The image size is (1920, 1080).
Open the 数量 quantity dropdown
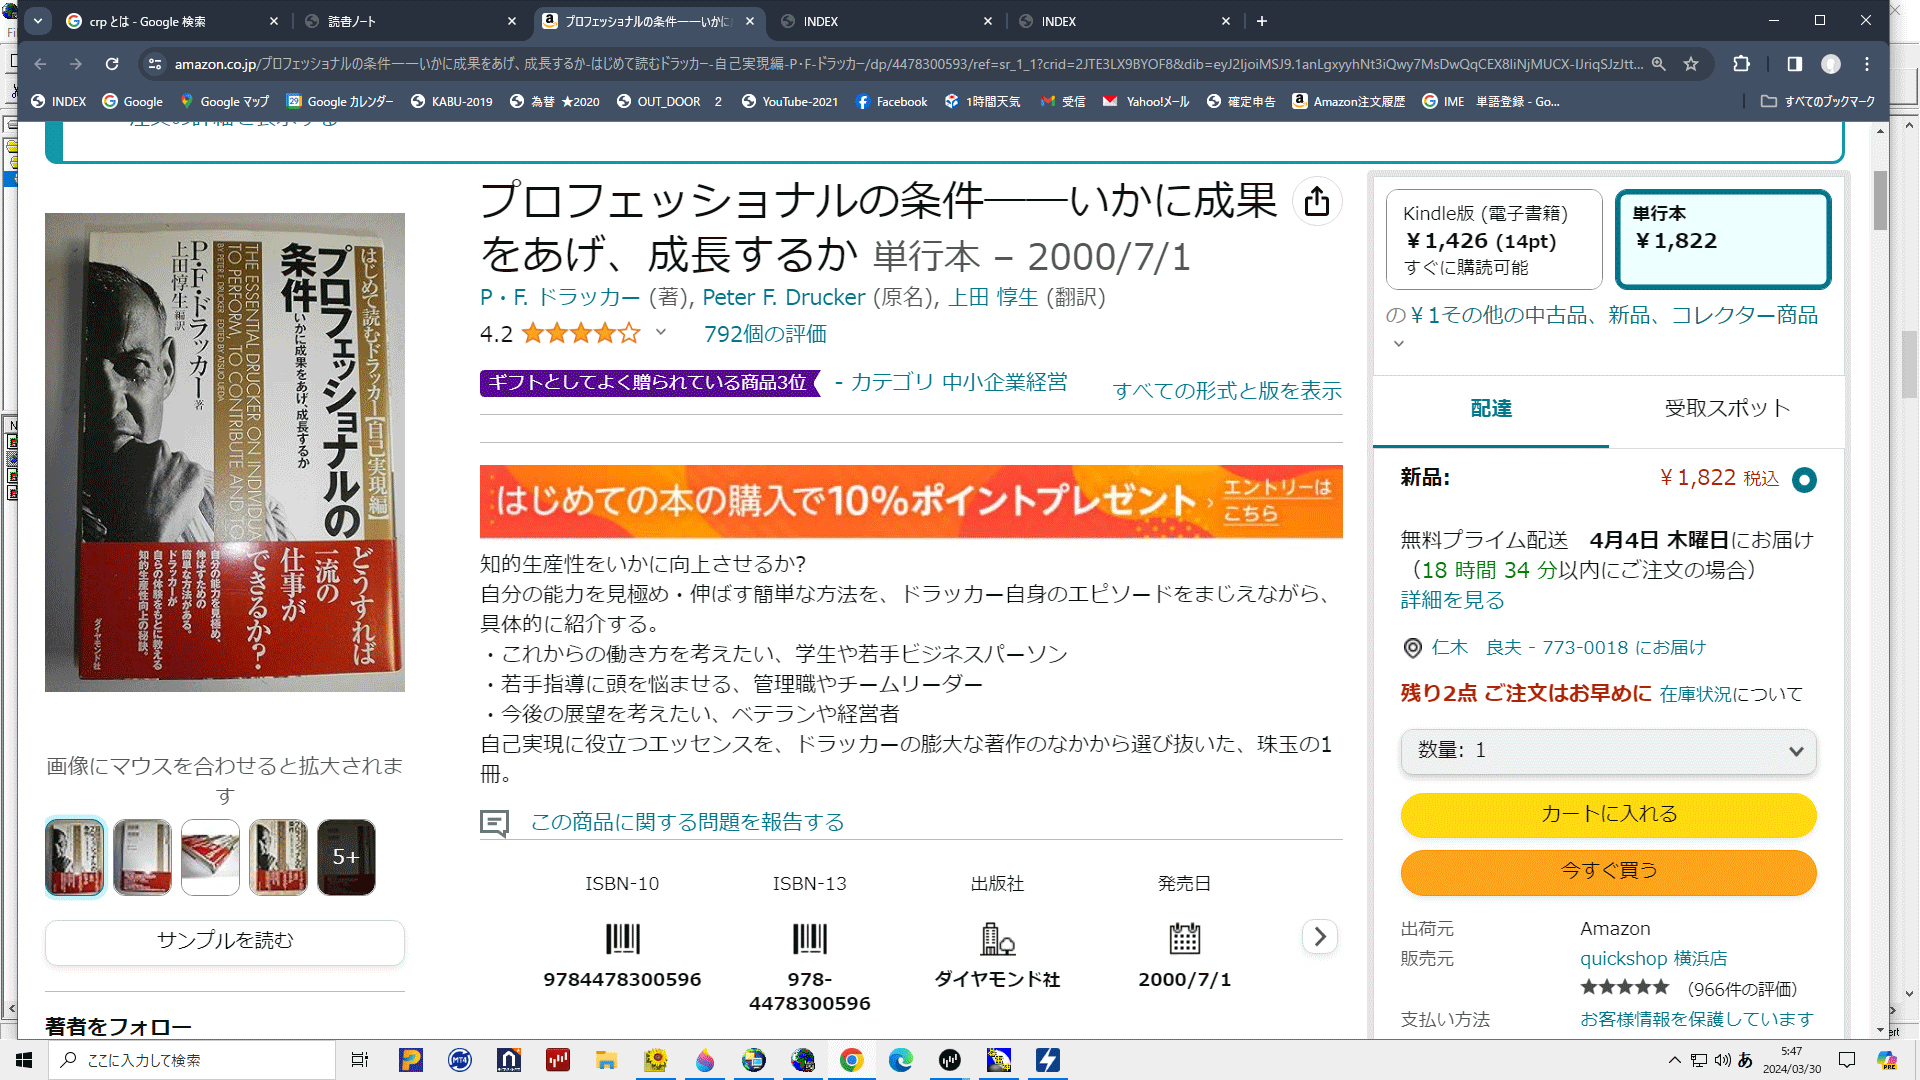[1608, 751]
